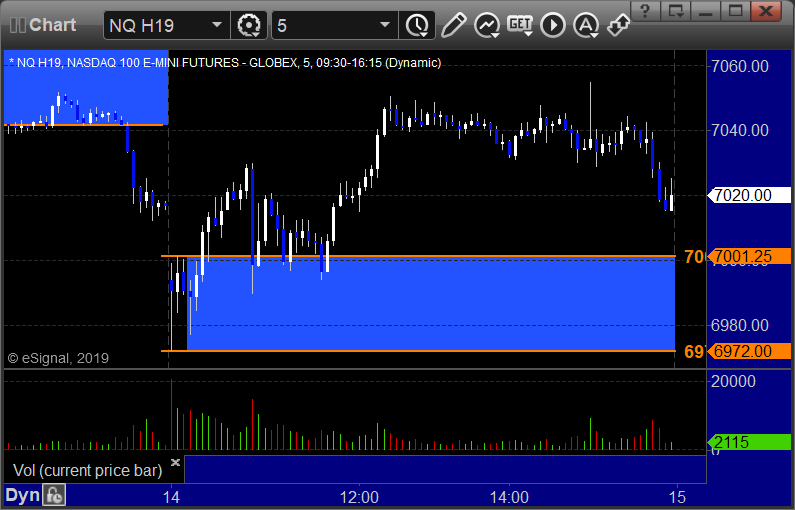795x510 pixels.
Task: Click the trade arrows icon
Action: 618,25
